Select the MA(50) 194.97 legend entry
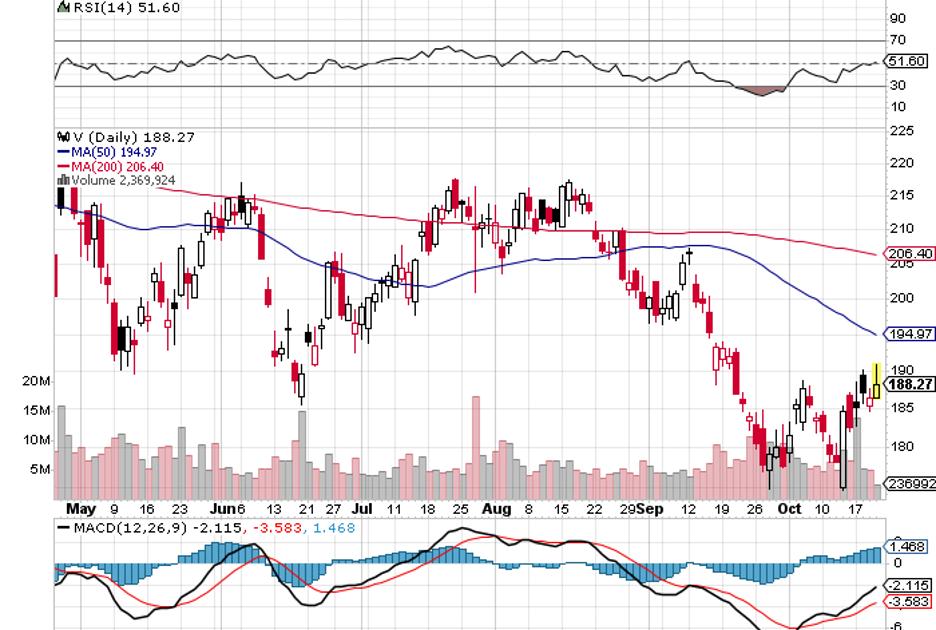Image resolution: width=936 pixels, height=630 pixels. point(114,152)
